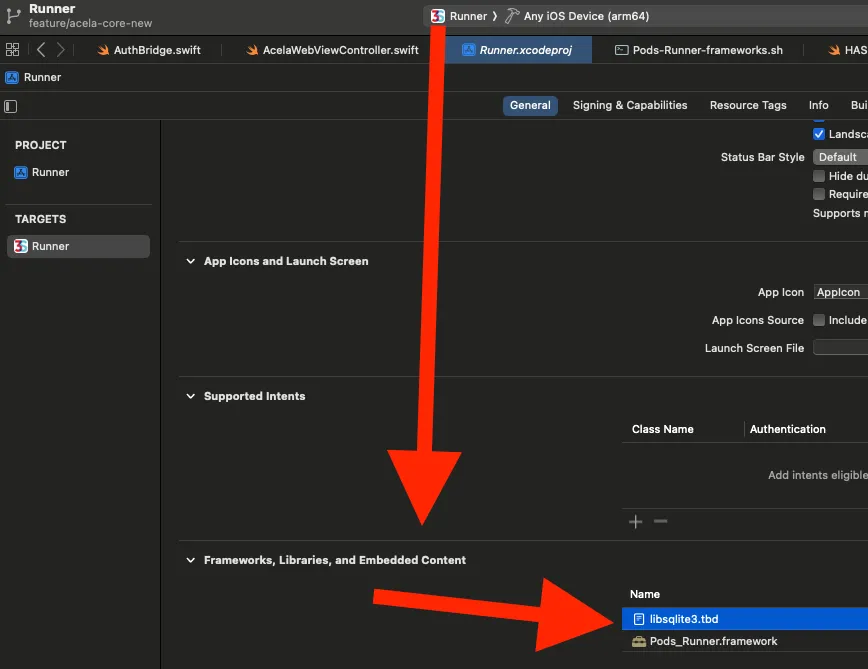The image size is (868, 669).
Task: Open the source control branch icon
Action: 13,17
